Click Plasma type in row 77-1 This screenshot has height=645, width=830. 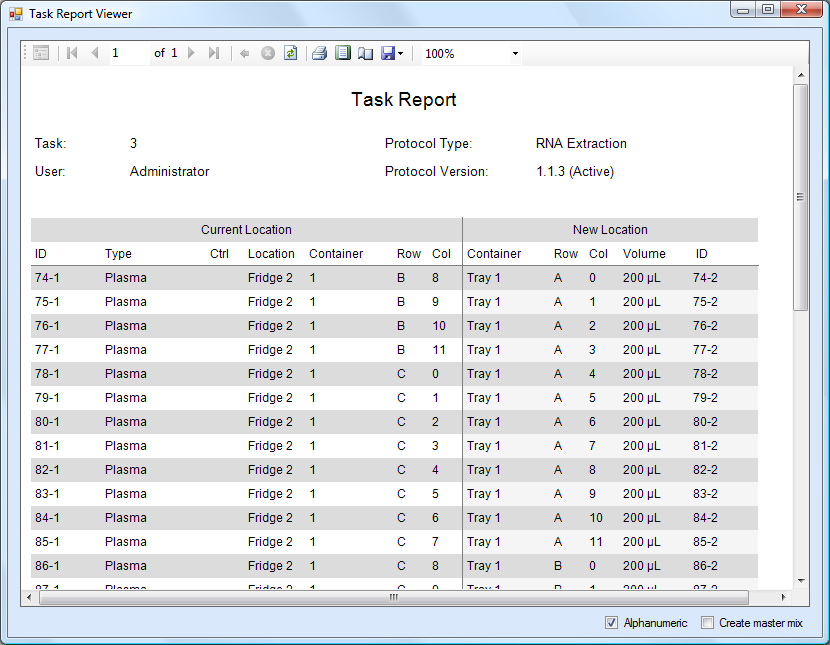pos(125,350)
